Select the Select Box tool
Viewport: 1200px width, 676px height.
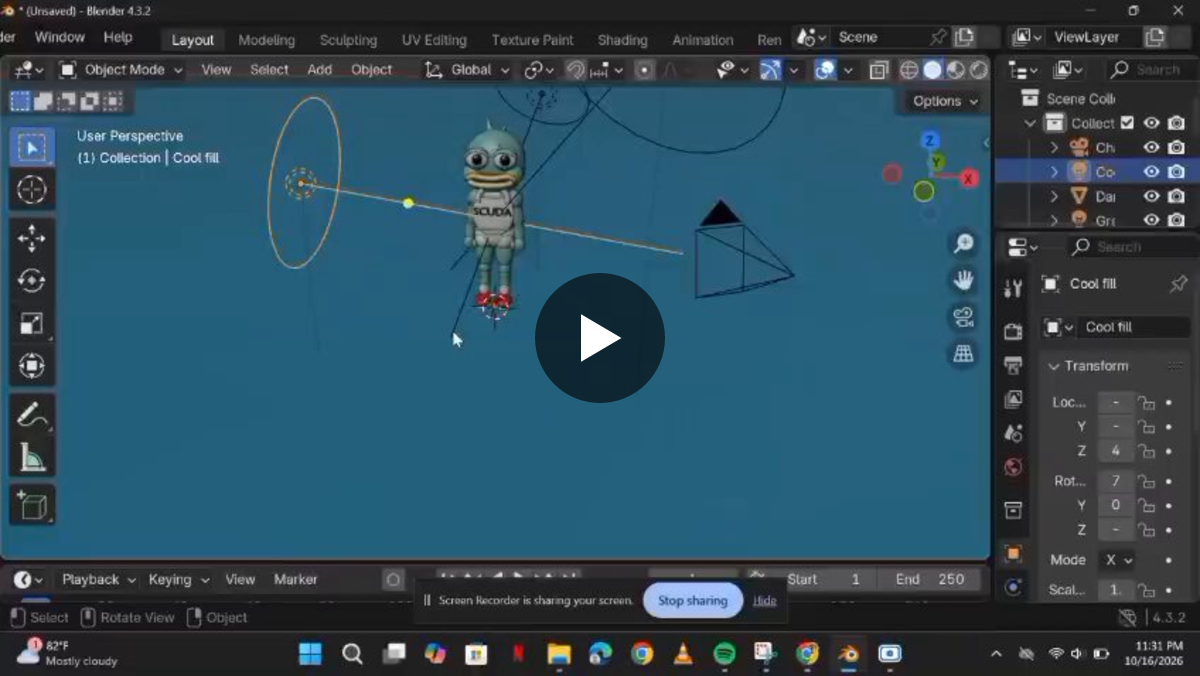32,148
